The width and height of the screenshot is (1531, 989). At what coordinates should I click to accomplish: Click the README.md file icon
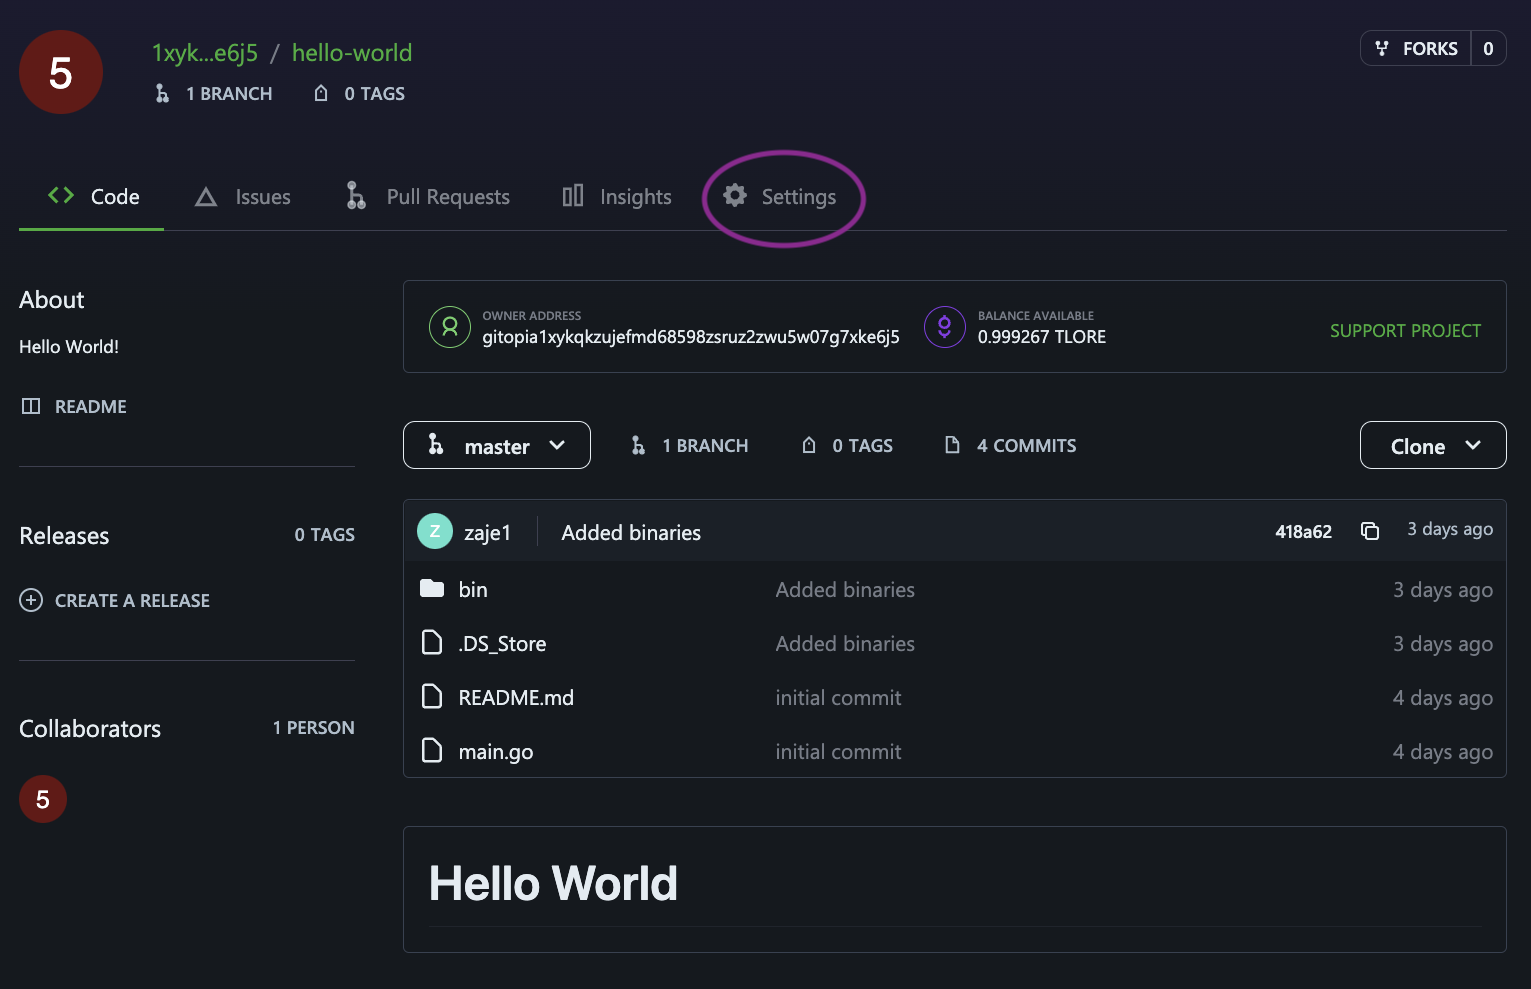pos(432,696)
